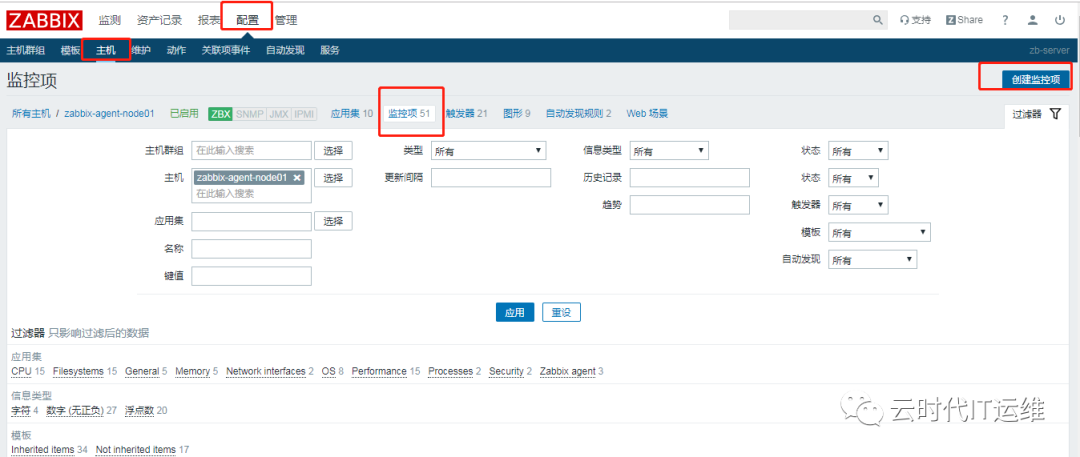Filter by Filesystems application
The height and width of the screenshot is (457, 1080).
[x=79, y=372]
